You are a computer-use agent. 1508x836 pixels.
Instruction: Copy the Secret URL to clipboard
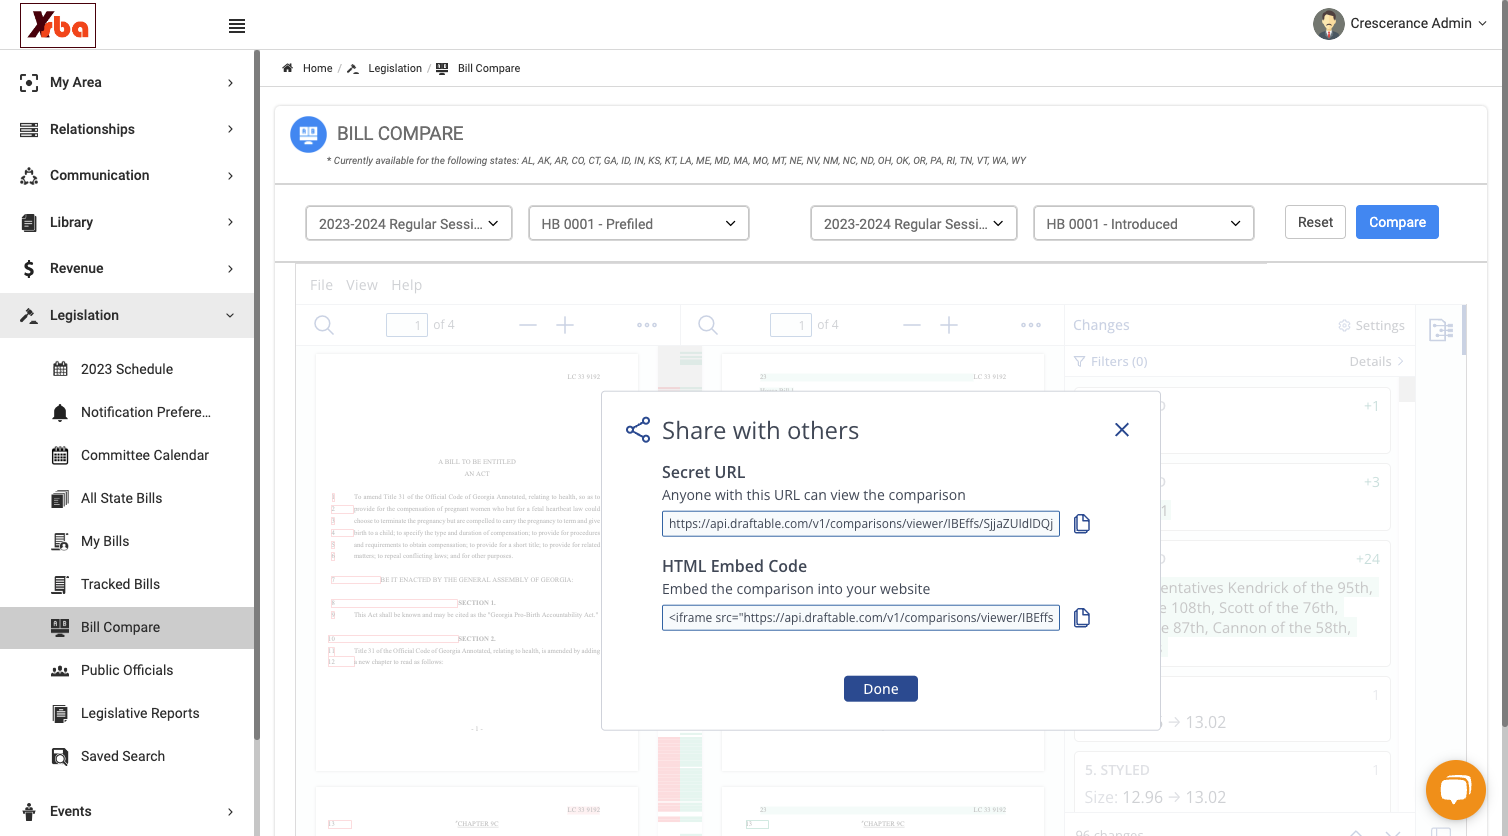click(1081, 524)
